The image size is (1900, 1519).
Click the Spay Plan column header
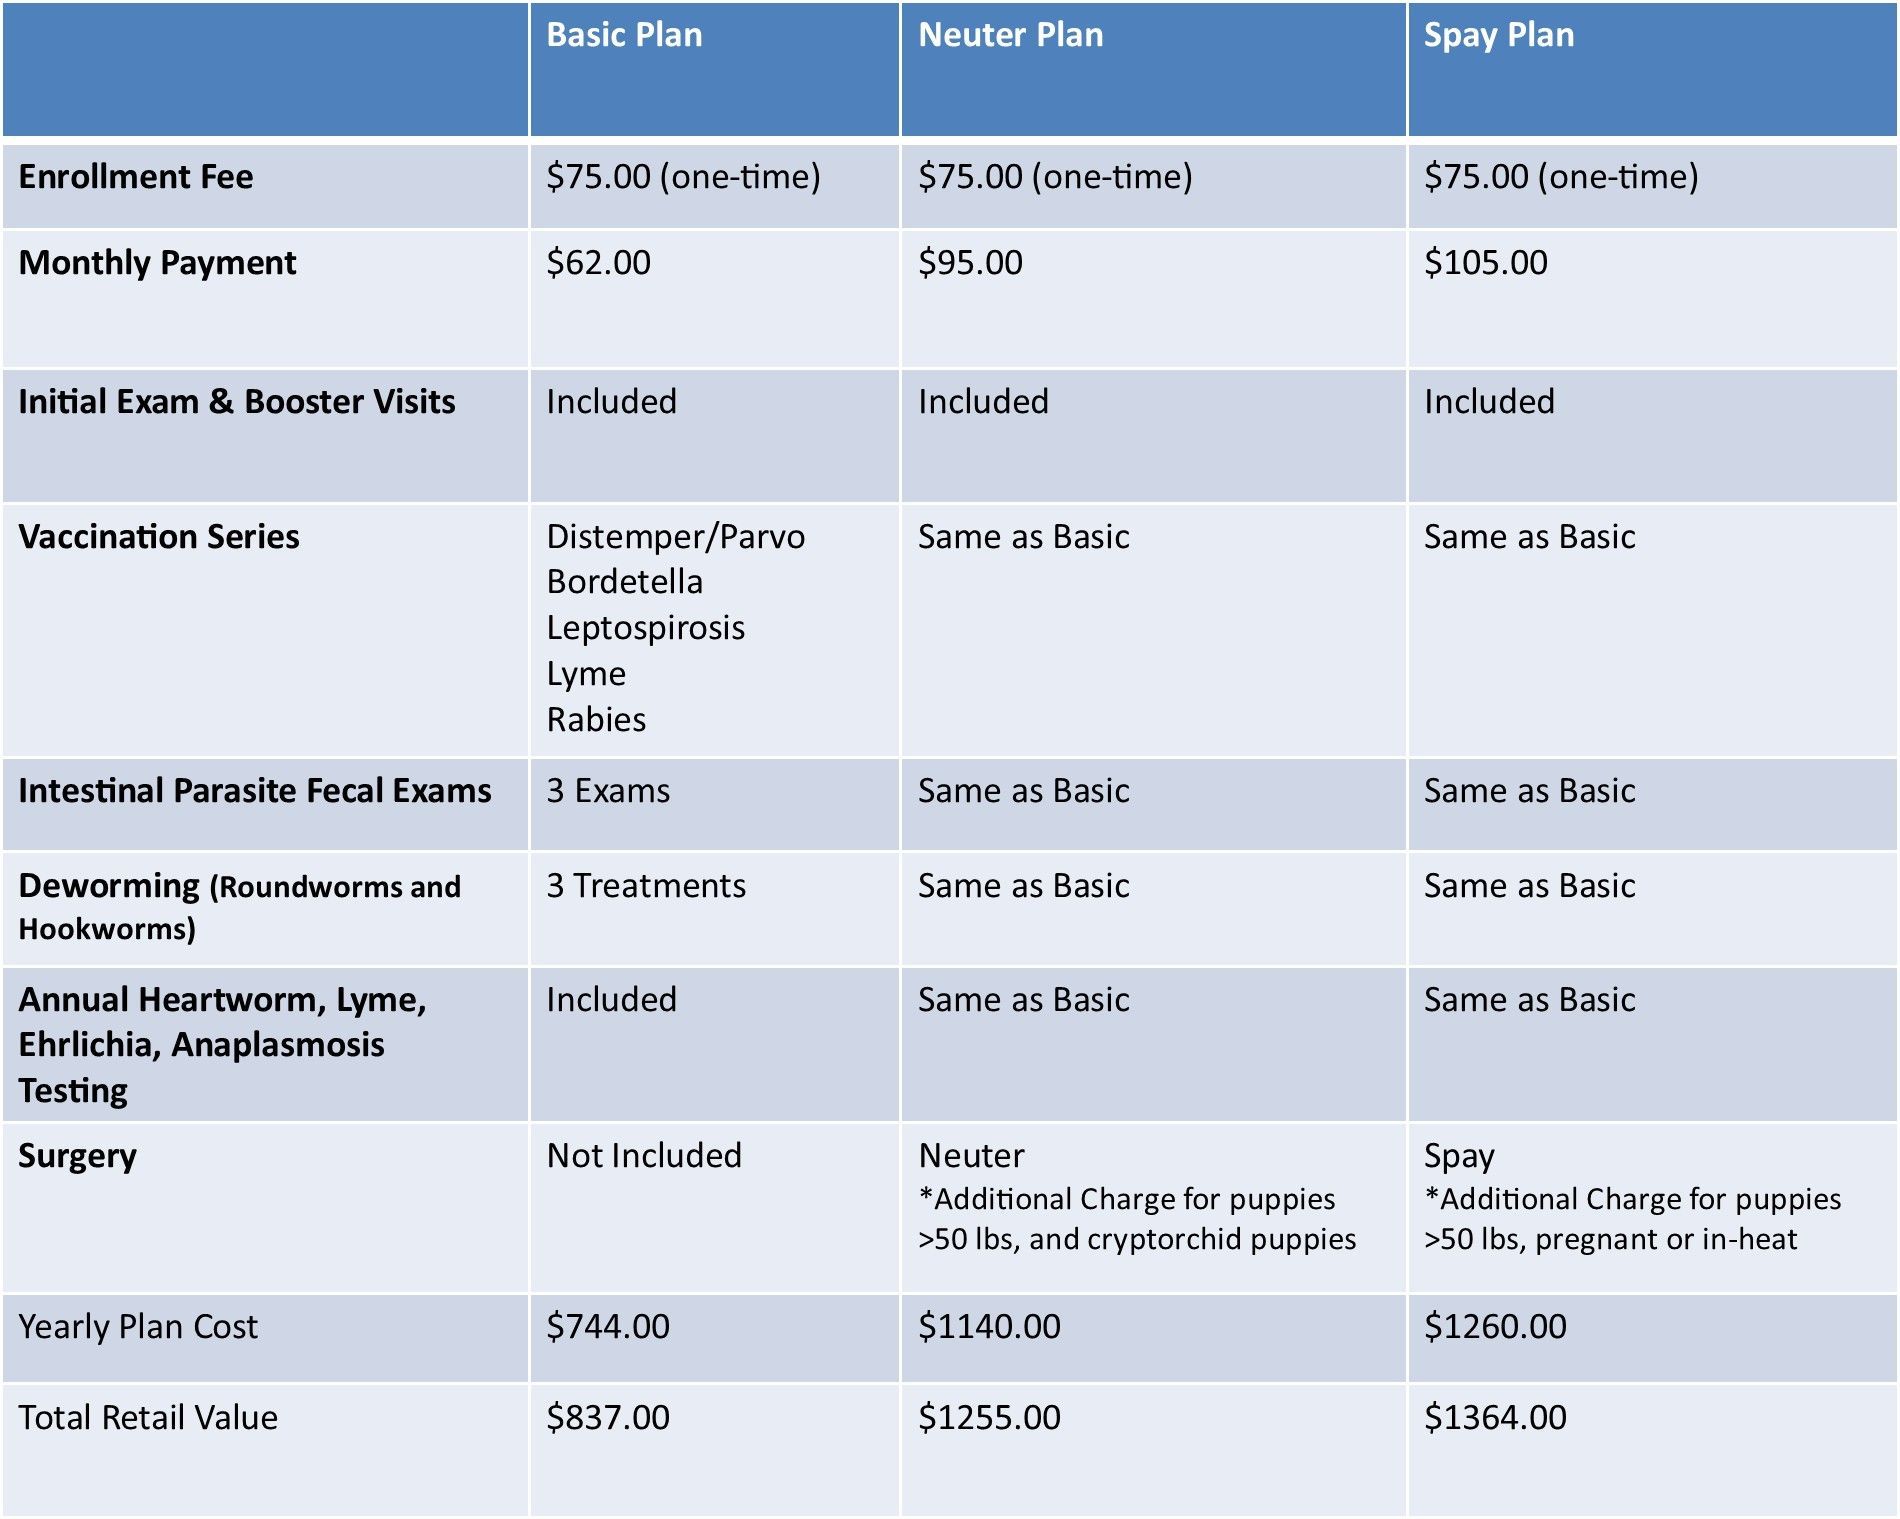(1499, 36)
